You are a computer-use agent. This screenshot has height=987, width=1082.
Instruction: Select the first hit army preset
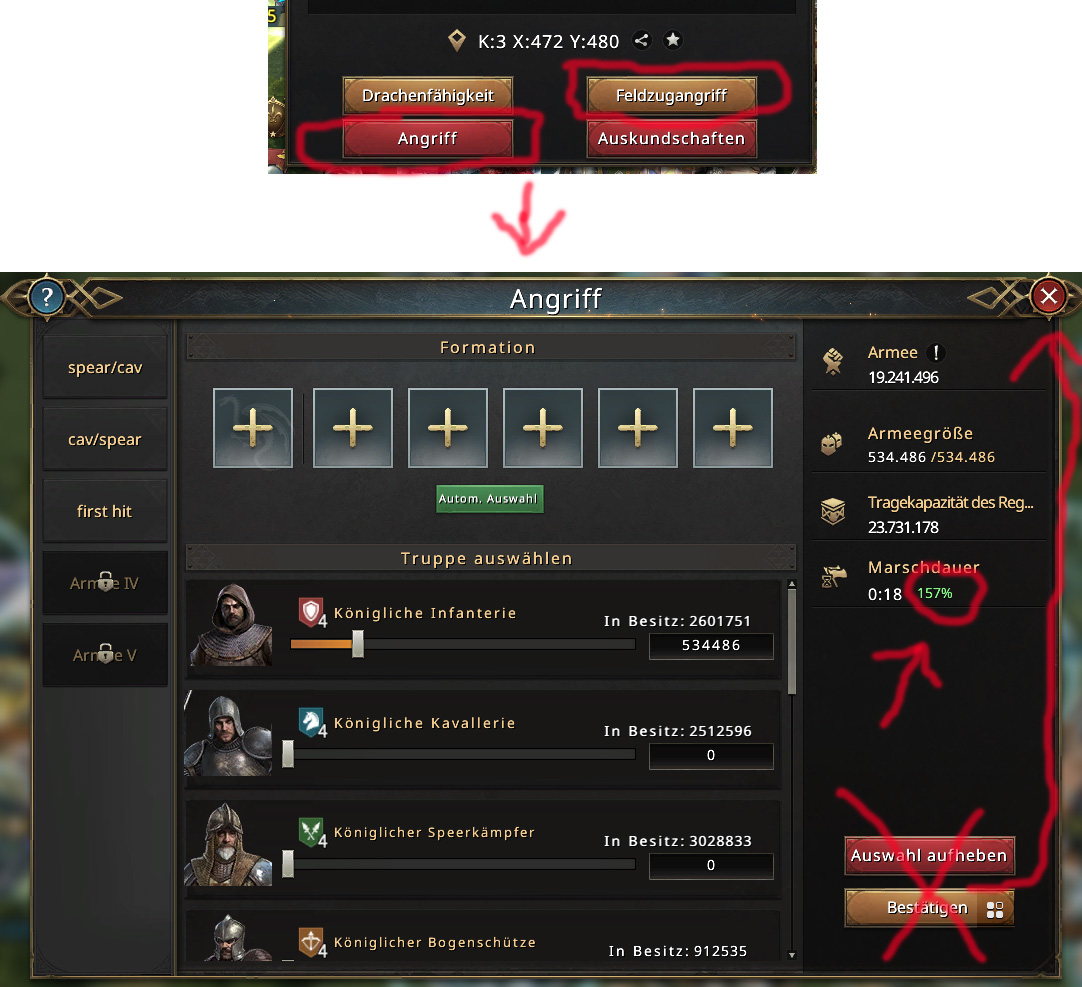[x=105, y=511]
